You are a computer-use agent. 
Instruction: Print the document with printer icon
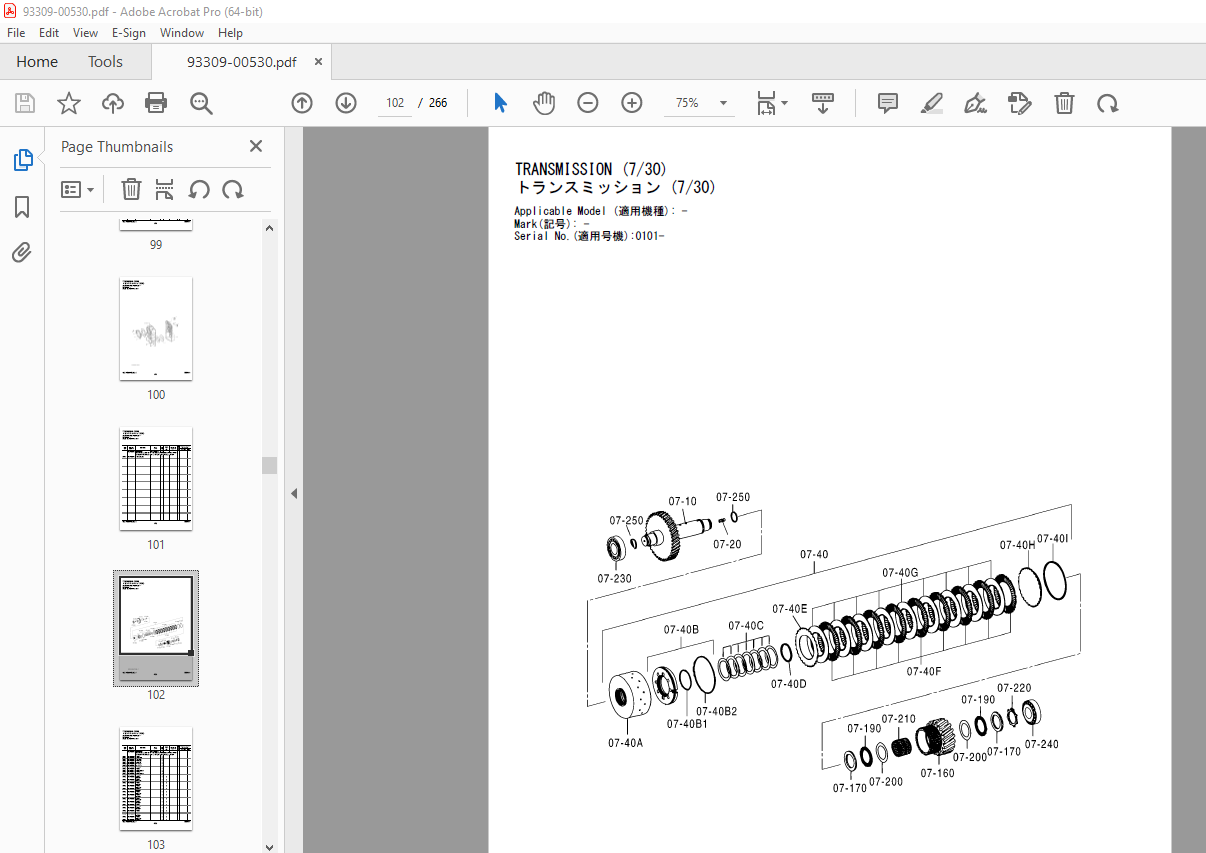pos(156,103)
